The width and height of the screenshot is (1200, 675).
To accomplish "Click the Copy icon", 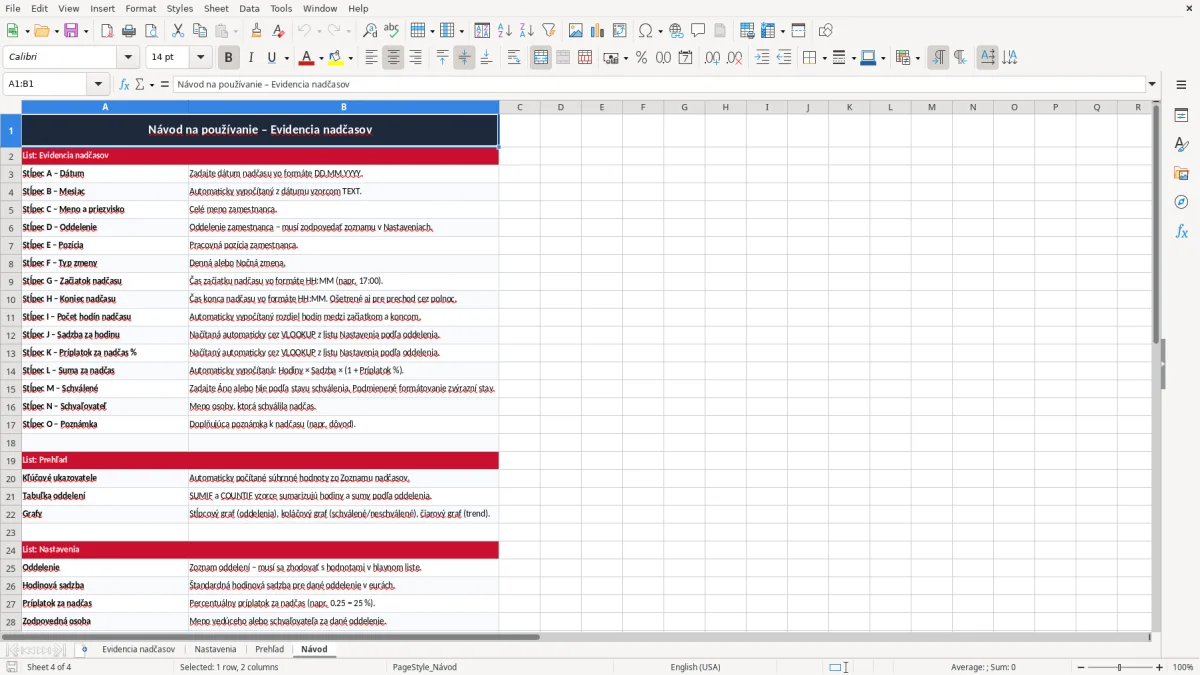I will (x=200, y=31).
